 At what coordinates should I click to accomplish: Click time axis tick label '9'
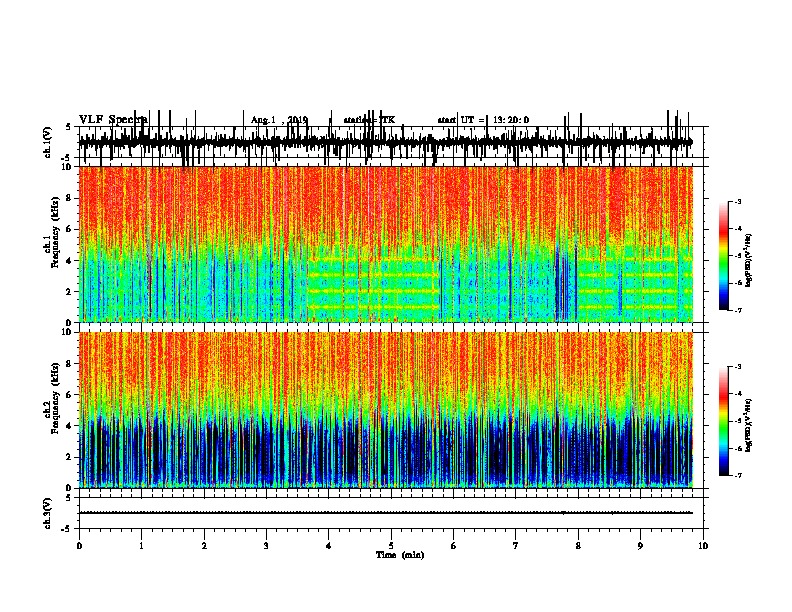[640, 546]
